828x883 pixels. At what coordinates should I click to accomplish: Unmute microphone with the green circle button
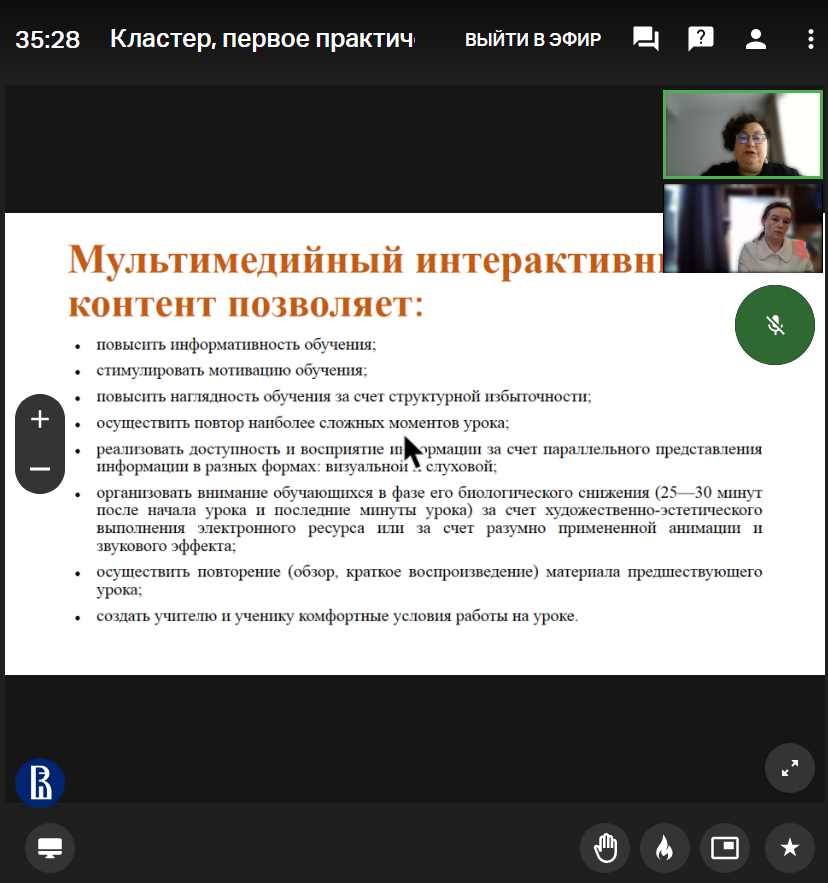pos(775,325)
